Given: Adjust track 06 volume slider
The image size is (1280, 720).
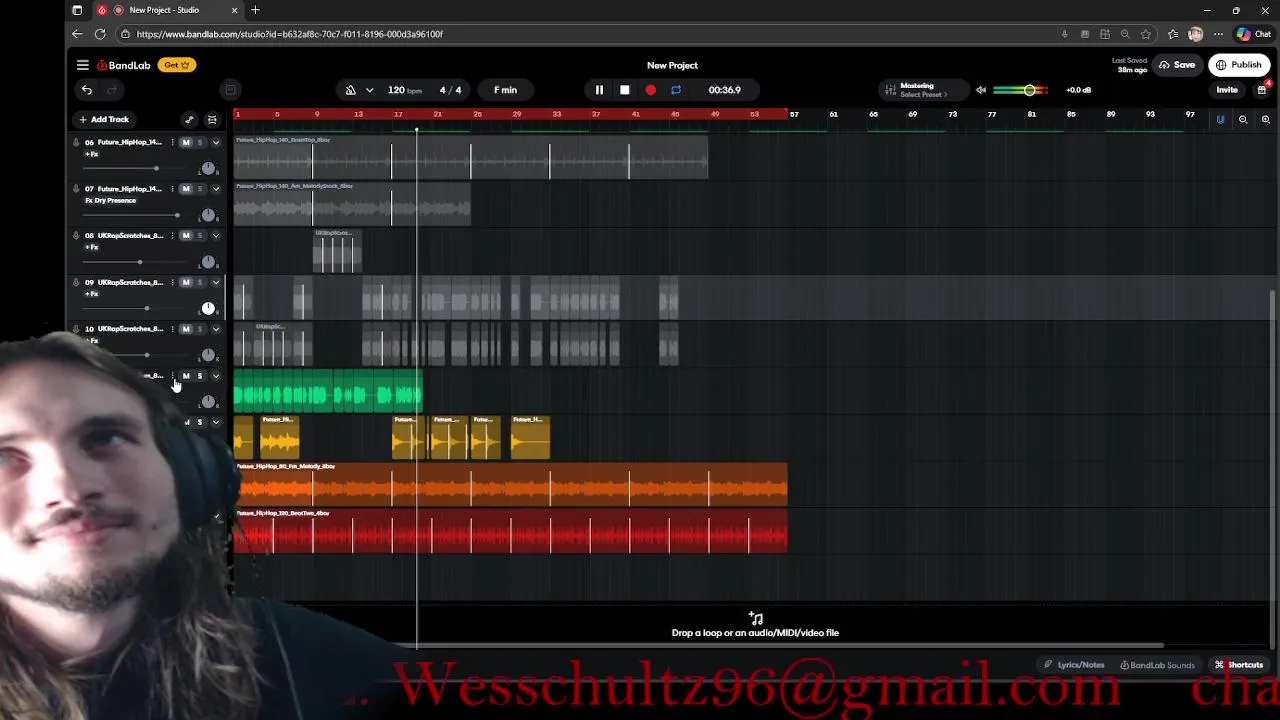Looking at the screenshot, I should tap(156, 168).
